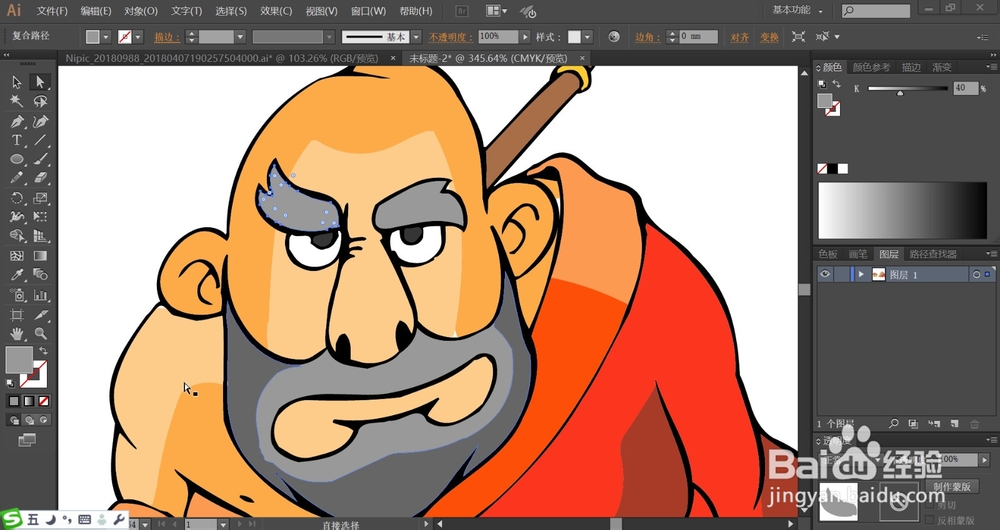Enable Draw Inside mode in toolbox
Screen dimensions: 1000x530
(43, 420)
